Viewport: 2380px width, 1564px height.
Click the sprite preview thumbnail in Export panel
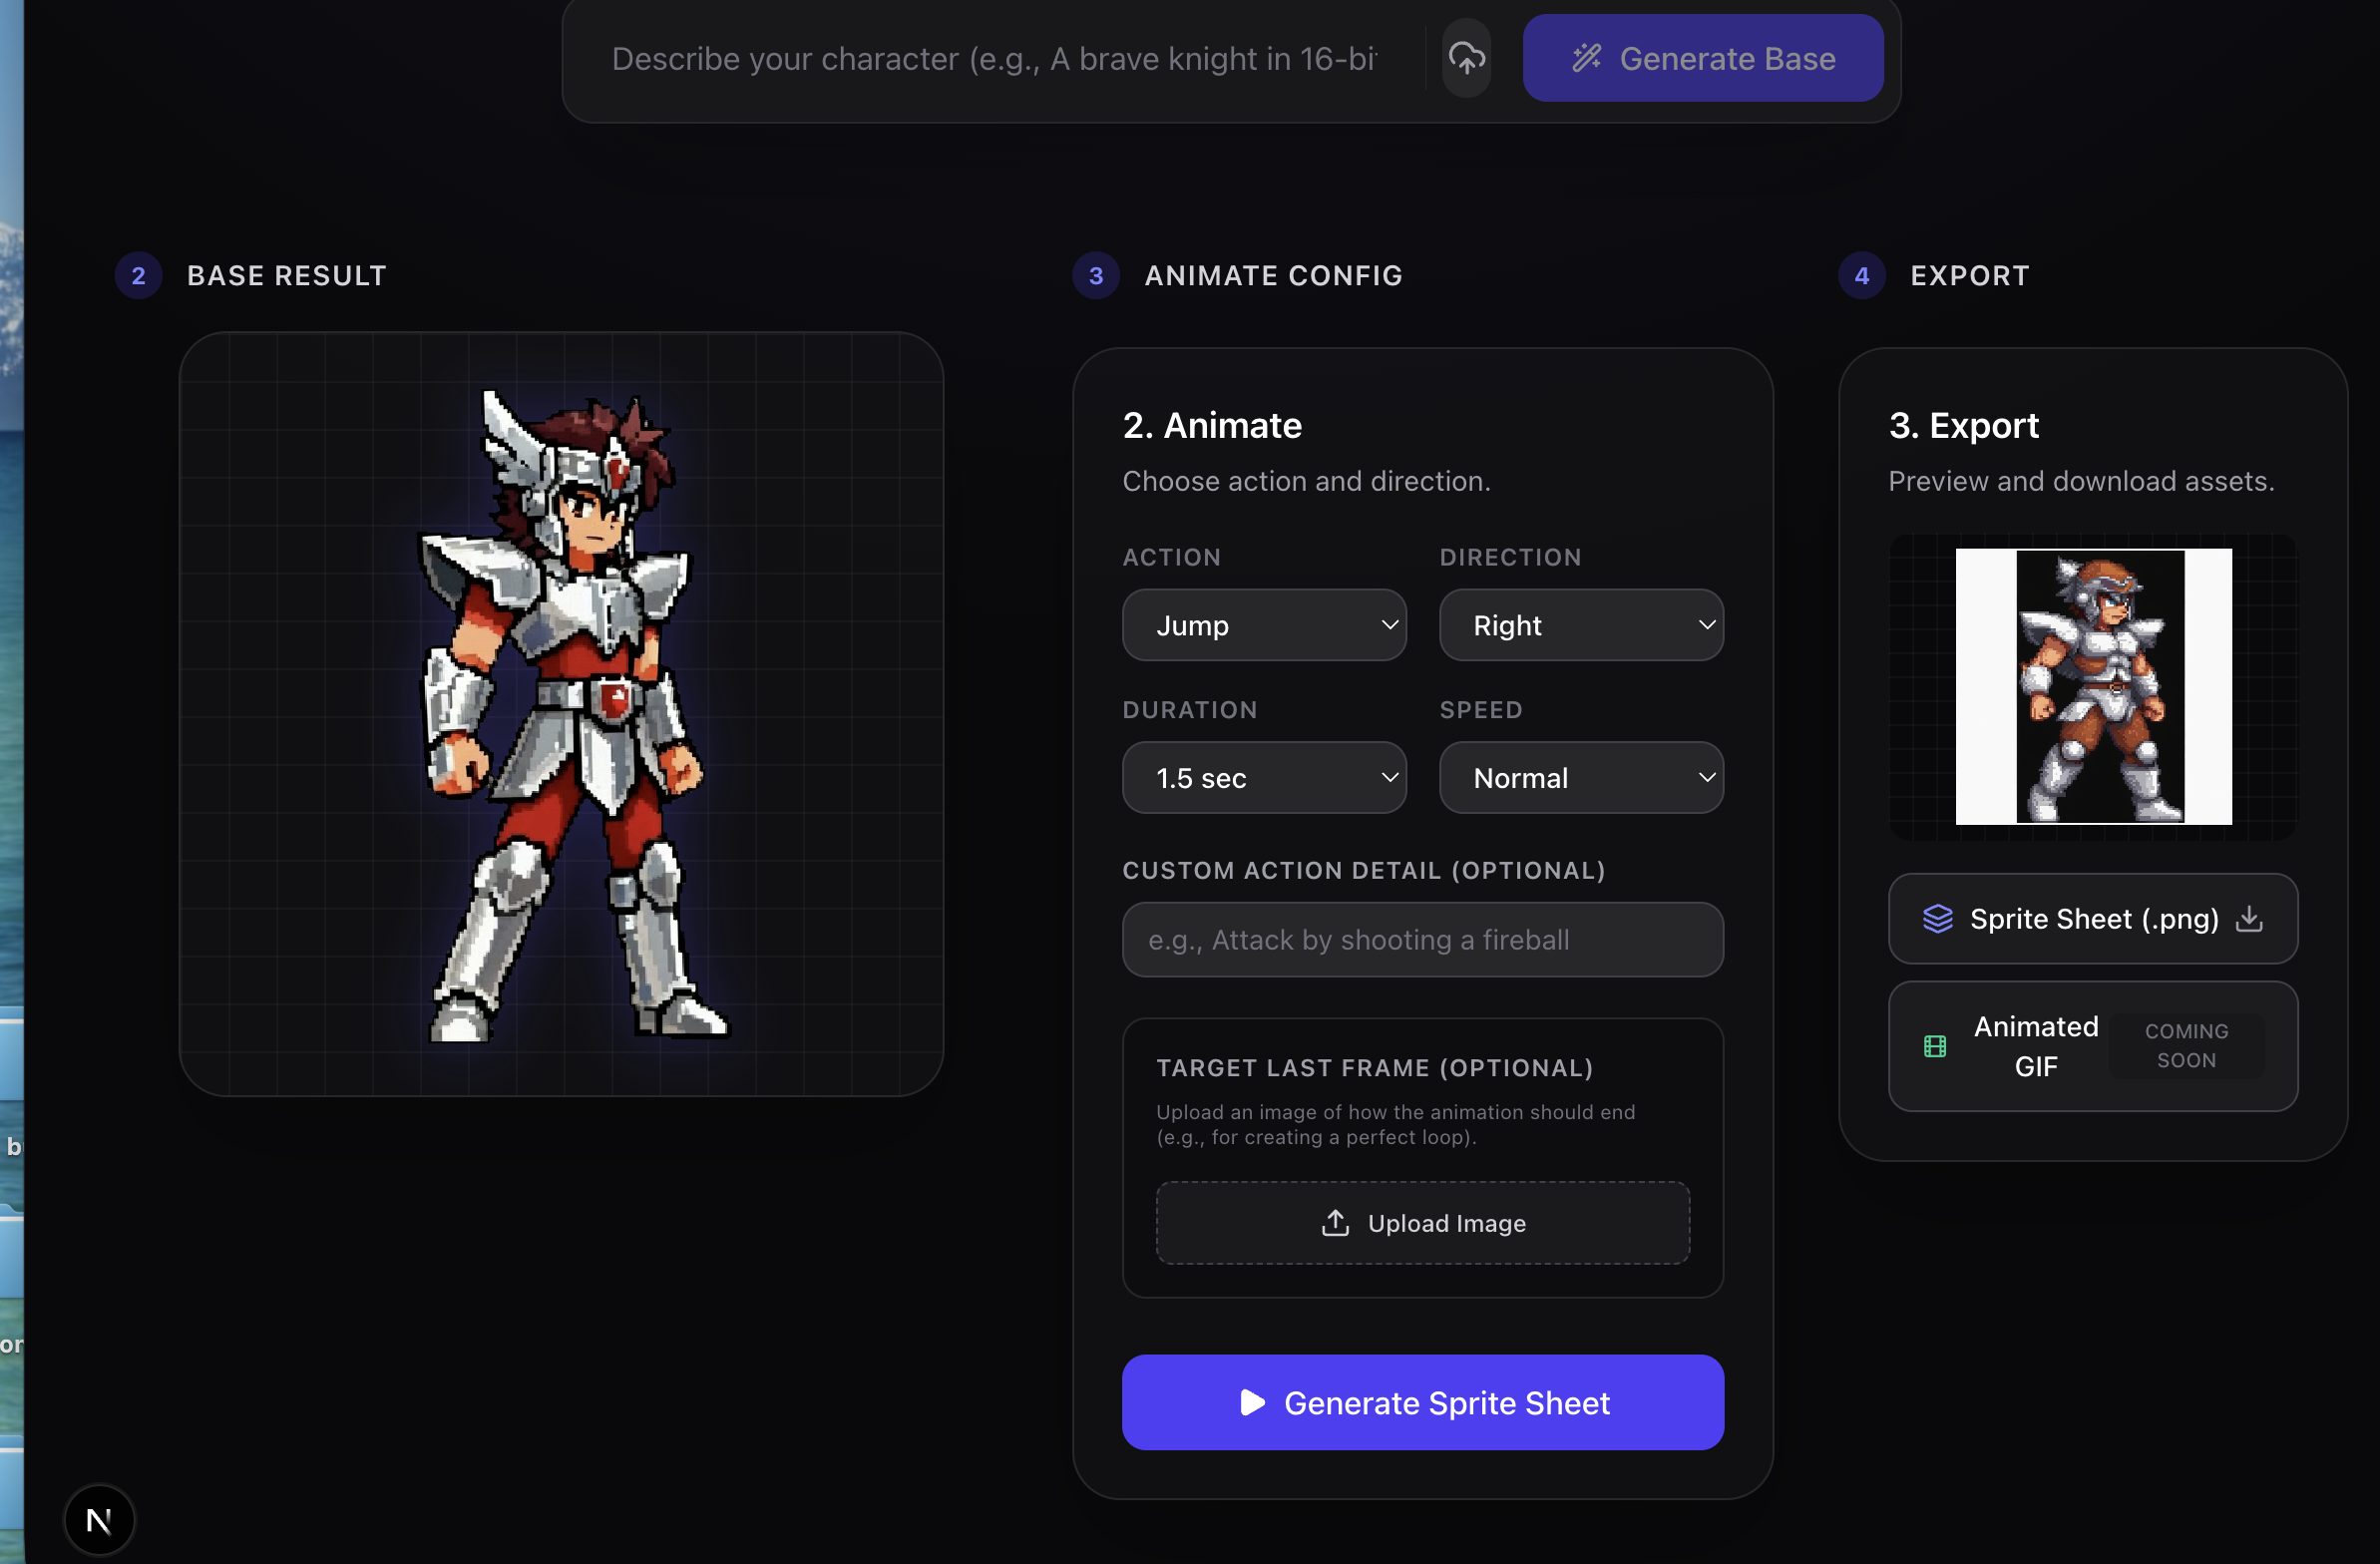point(2093,688)
